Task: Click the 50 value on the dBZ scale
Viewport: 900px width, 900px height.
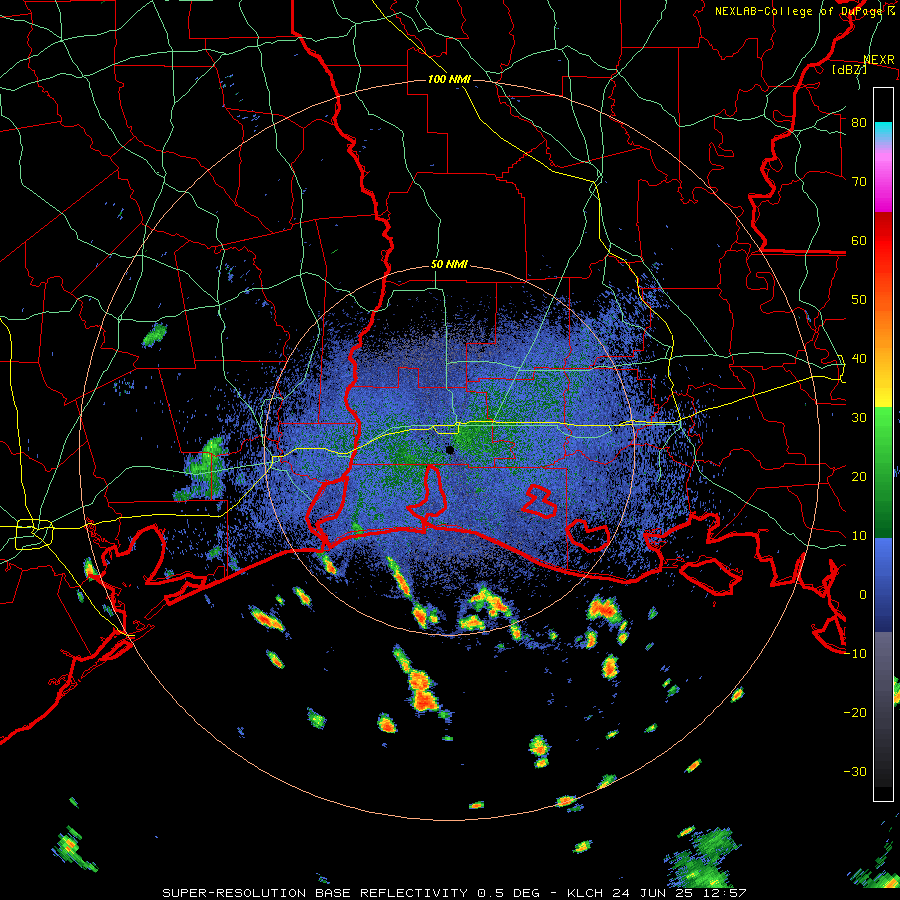Action: pyautogui.click(x=859, y=300)
